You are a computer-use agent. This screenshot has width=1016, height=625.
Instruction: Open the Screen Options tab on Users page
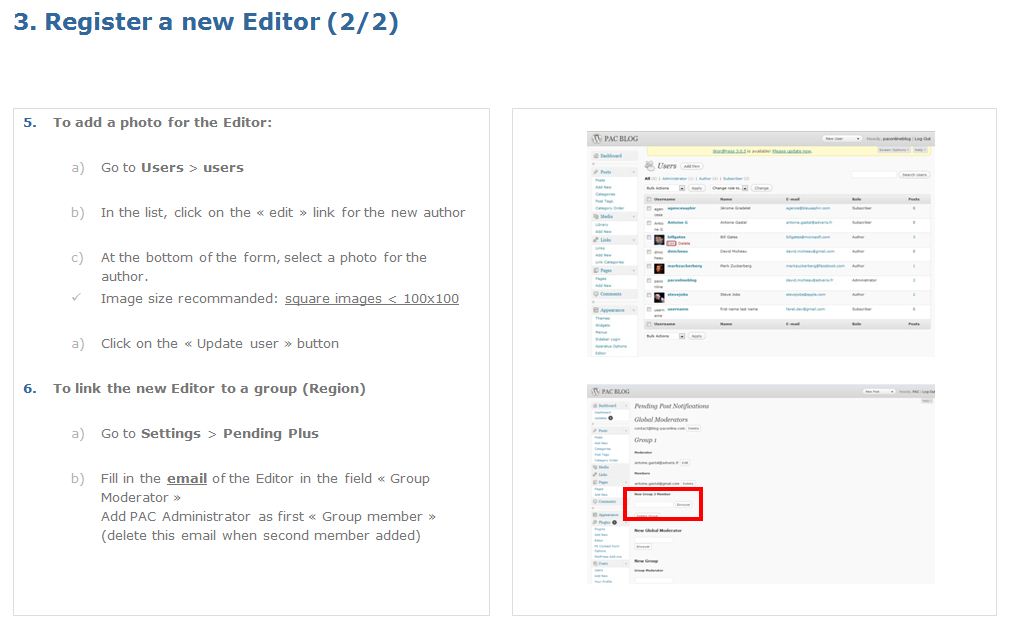tap(894, 150)
